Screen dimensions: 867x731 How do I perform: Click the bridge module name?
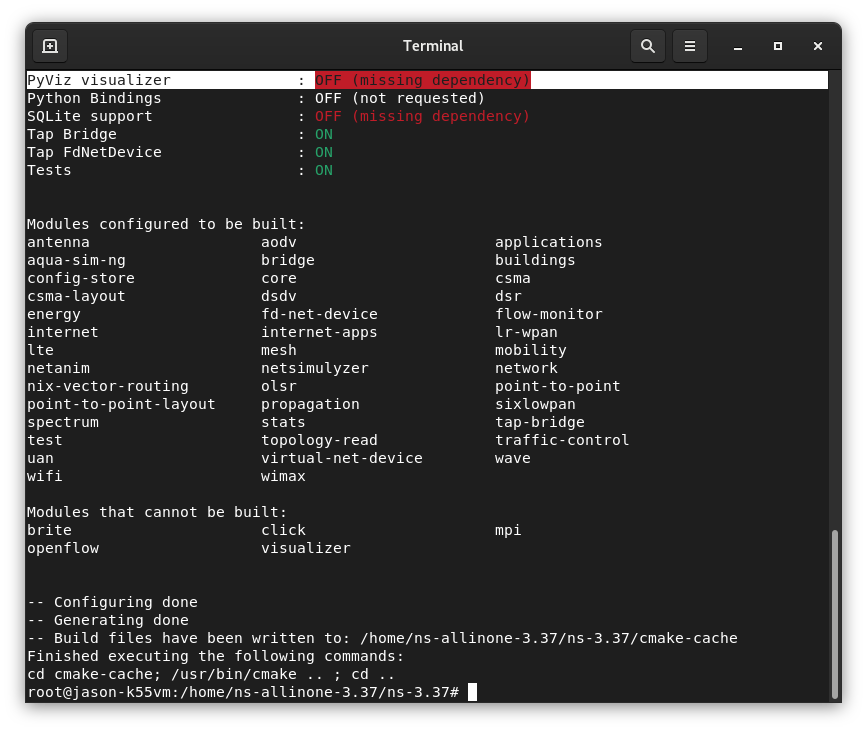point(288,260)
